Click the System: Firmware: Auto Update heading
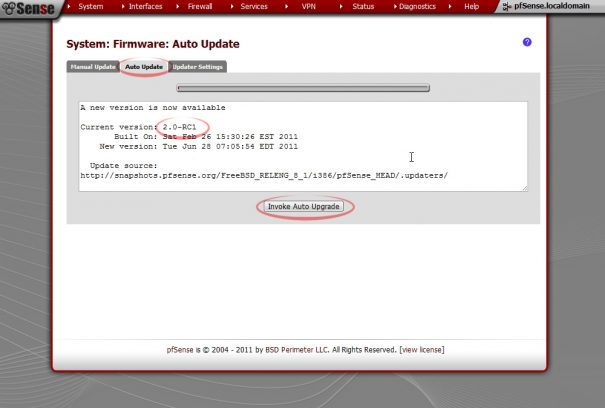Image resolution: width=605 pixels, height=408 pixels. tap(153, 44)
